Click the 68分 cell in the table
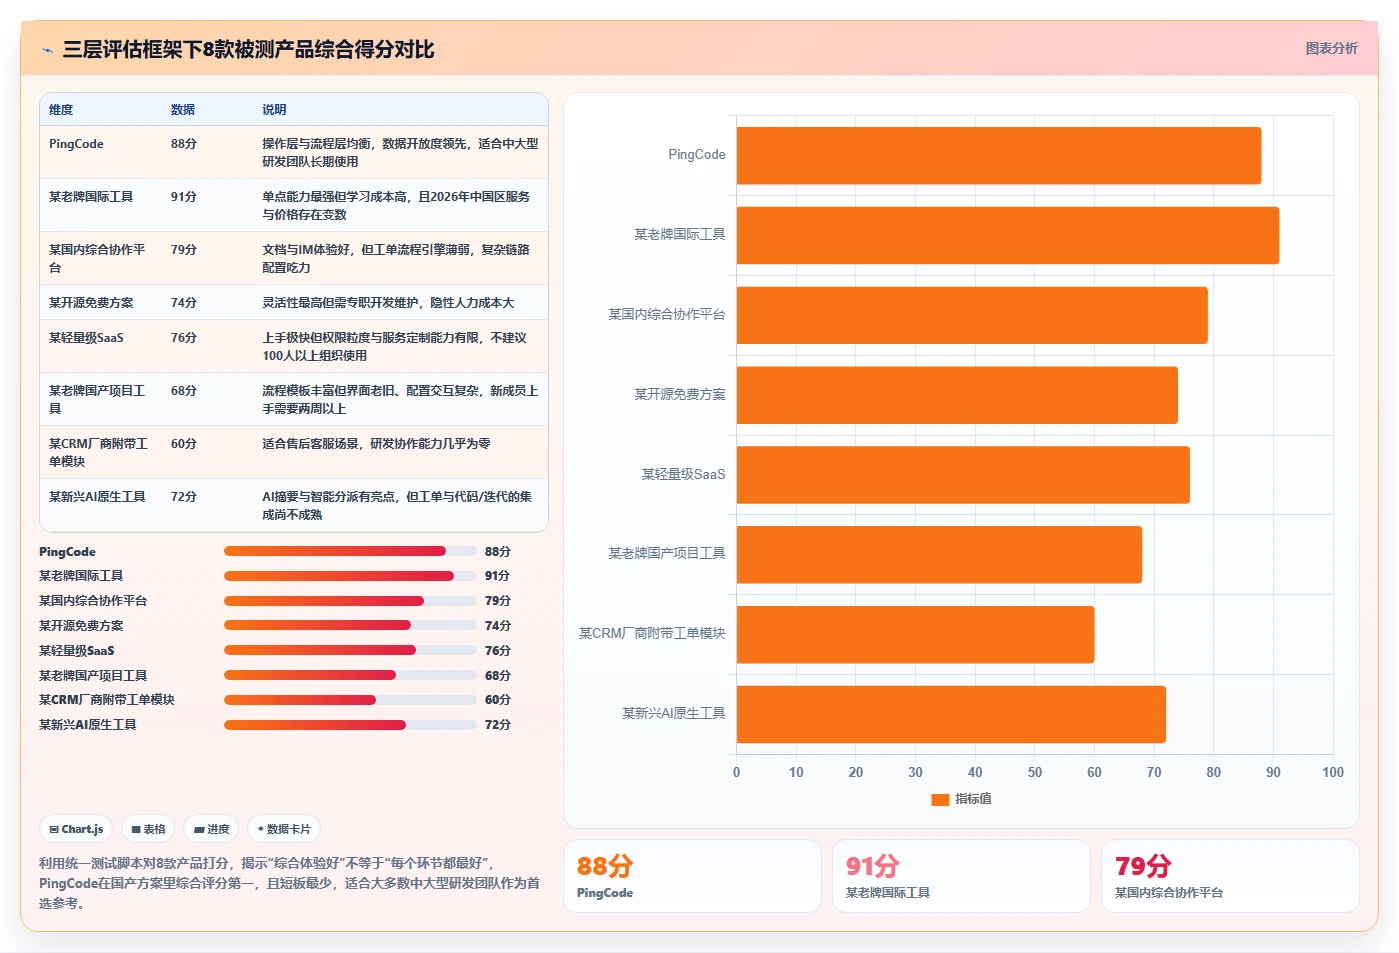This screenshot has width=1399, height=953. coord(184,391)
